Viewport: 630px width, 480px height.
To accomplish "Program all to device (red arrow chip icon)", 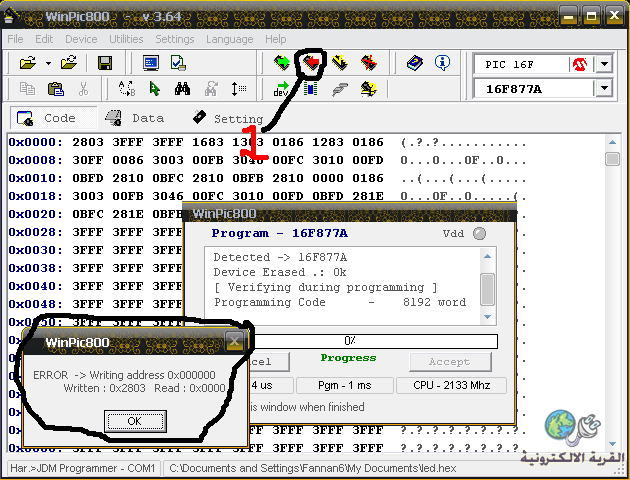I will click(311, 63).
